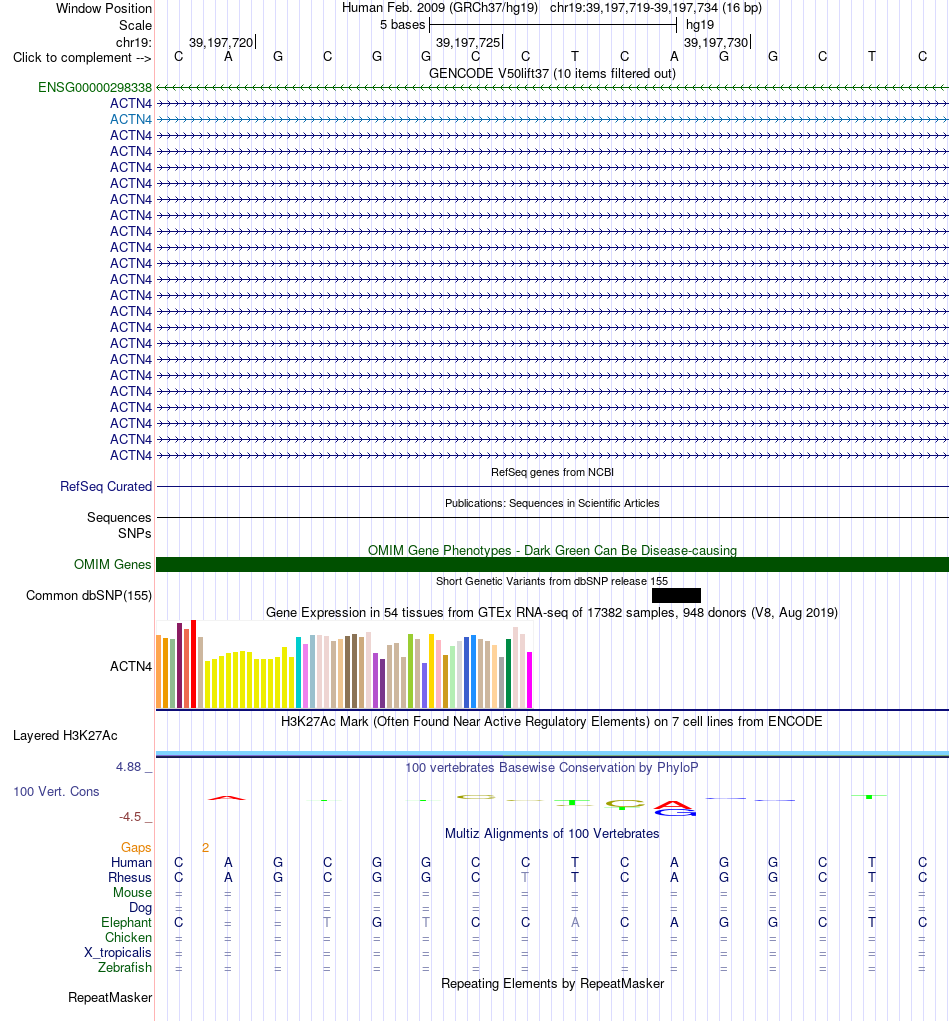Click the 39,197,720 coordinate label
Image resolution: width=950 pixels, height=1021 pixels.
(x=221, y=42)
